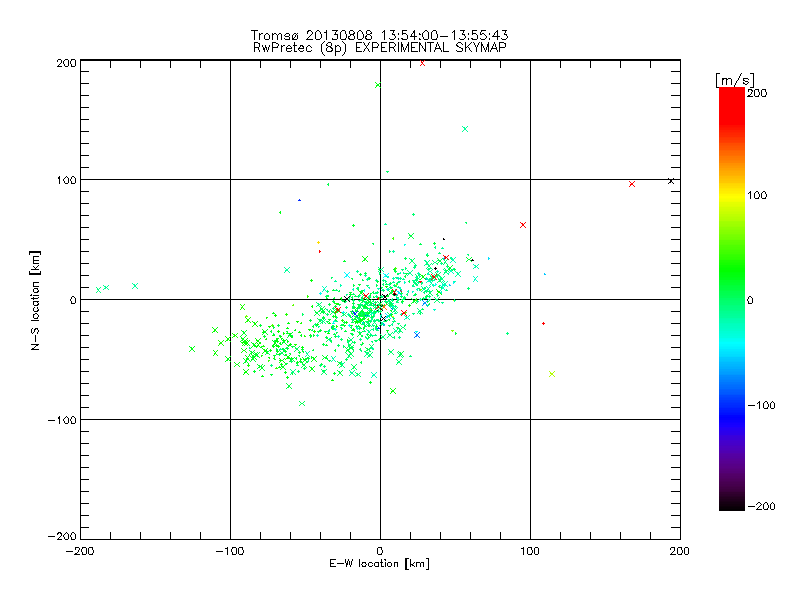This screenshot has width=800, height=600.
Task: Click the Tromsø date and time title
Action: [x=380, y=35]
